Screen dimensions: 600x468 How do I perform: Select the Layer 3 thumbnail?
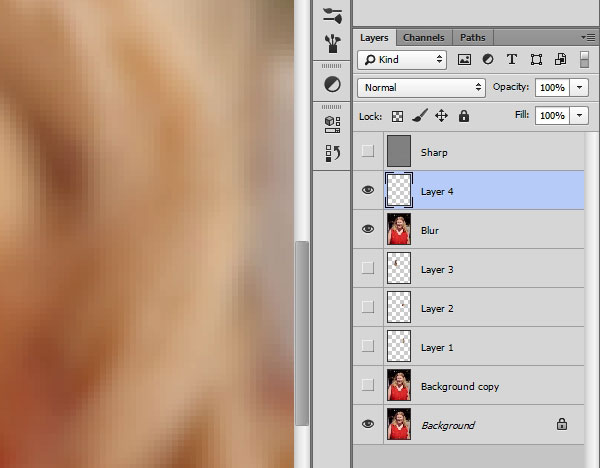[x=399, y=269]
